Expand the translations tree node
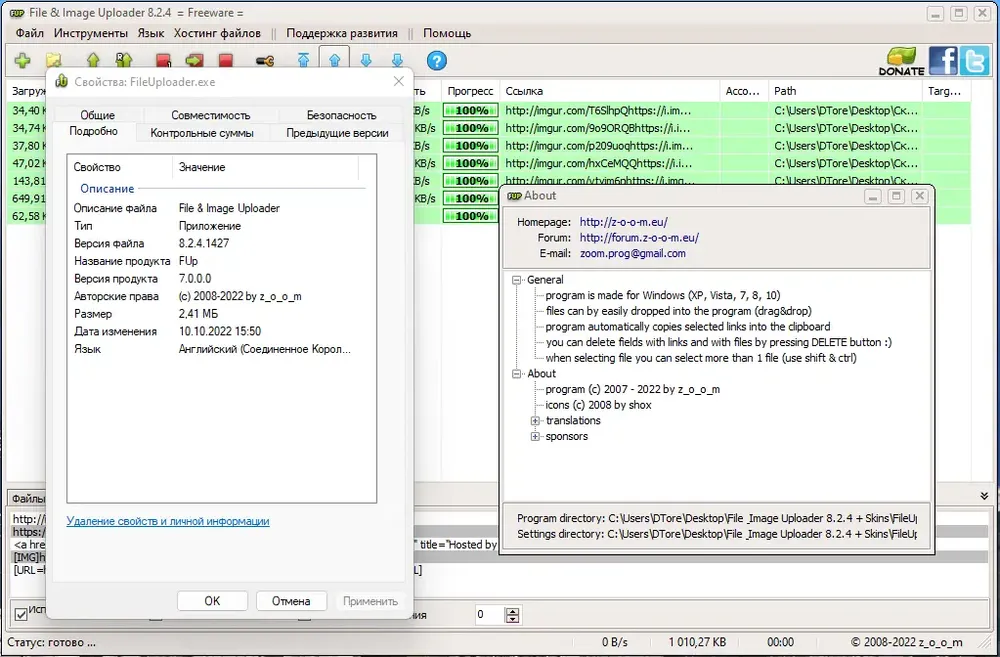Screen dimensions: 1000x657 tap(536, 421)
